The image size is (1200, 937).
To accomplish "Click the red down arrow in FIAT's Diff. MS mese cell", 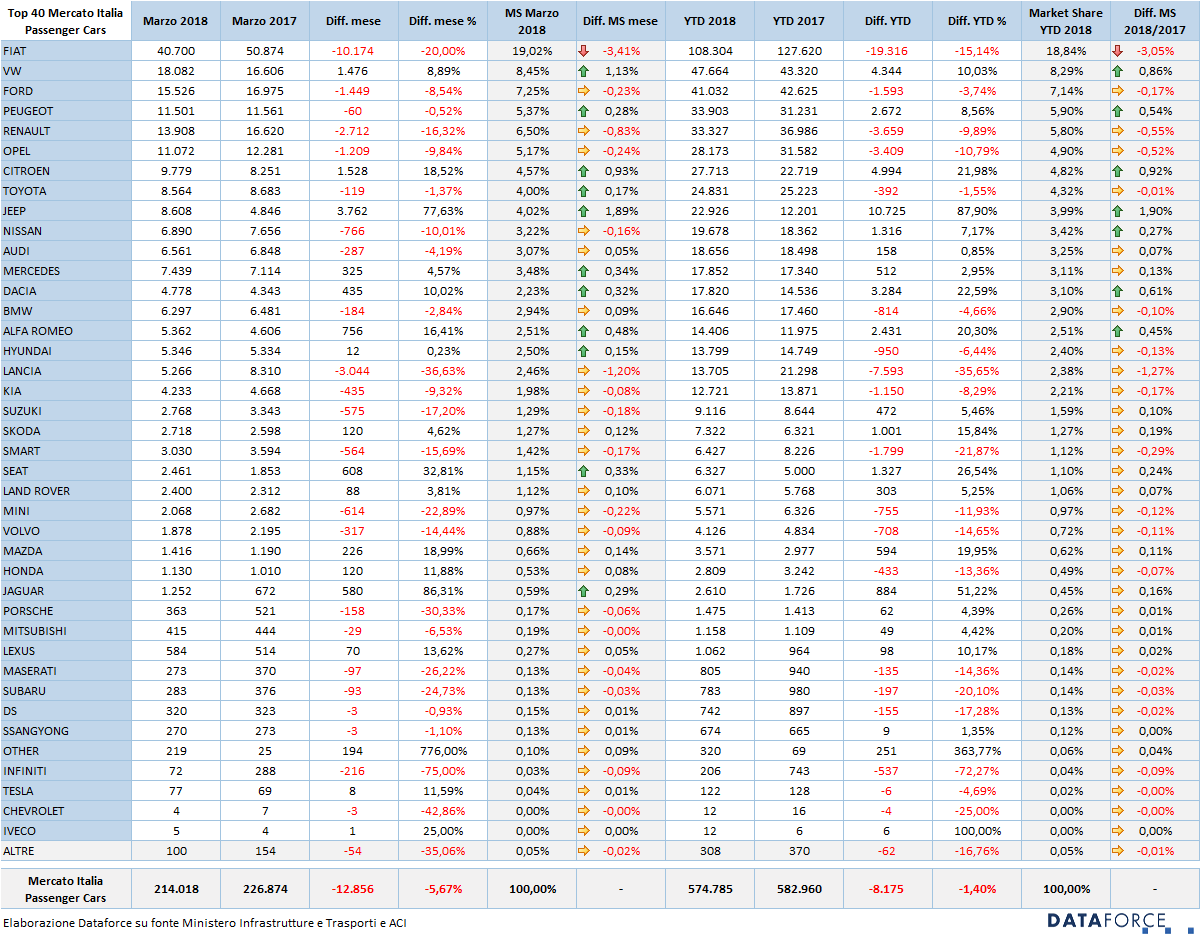I will (584, 51).
